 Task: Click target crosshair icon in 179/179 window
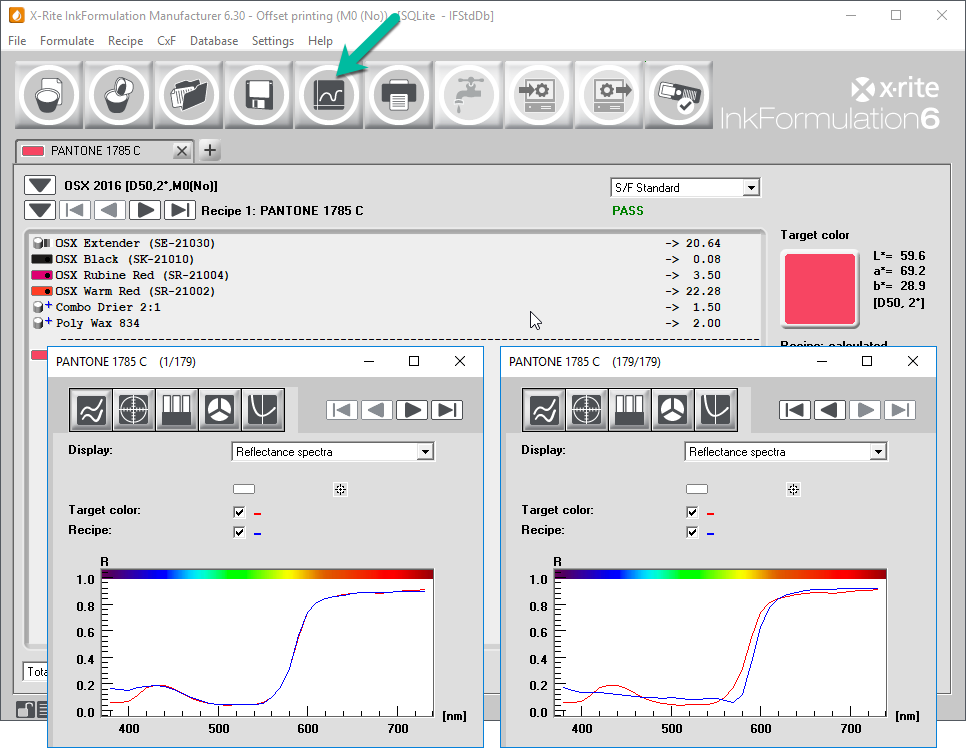[794, 489]
